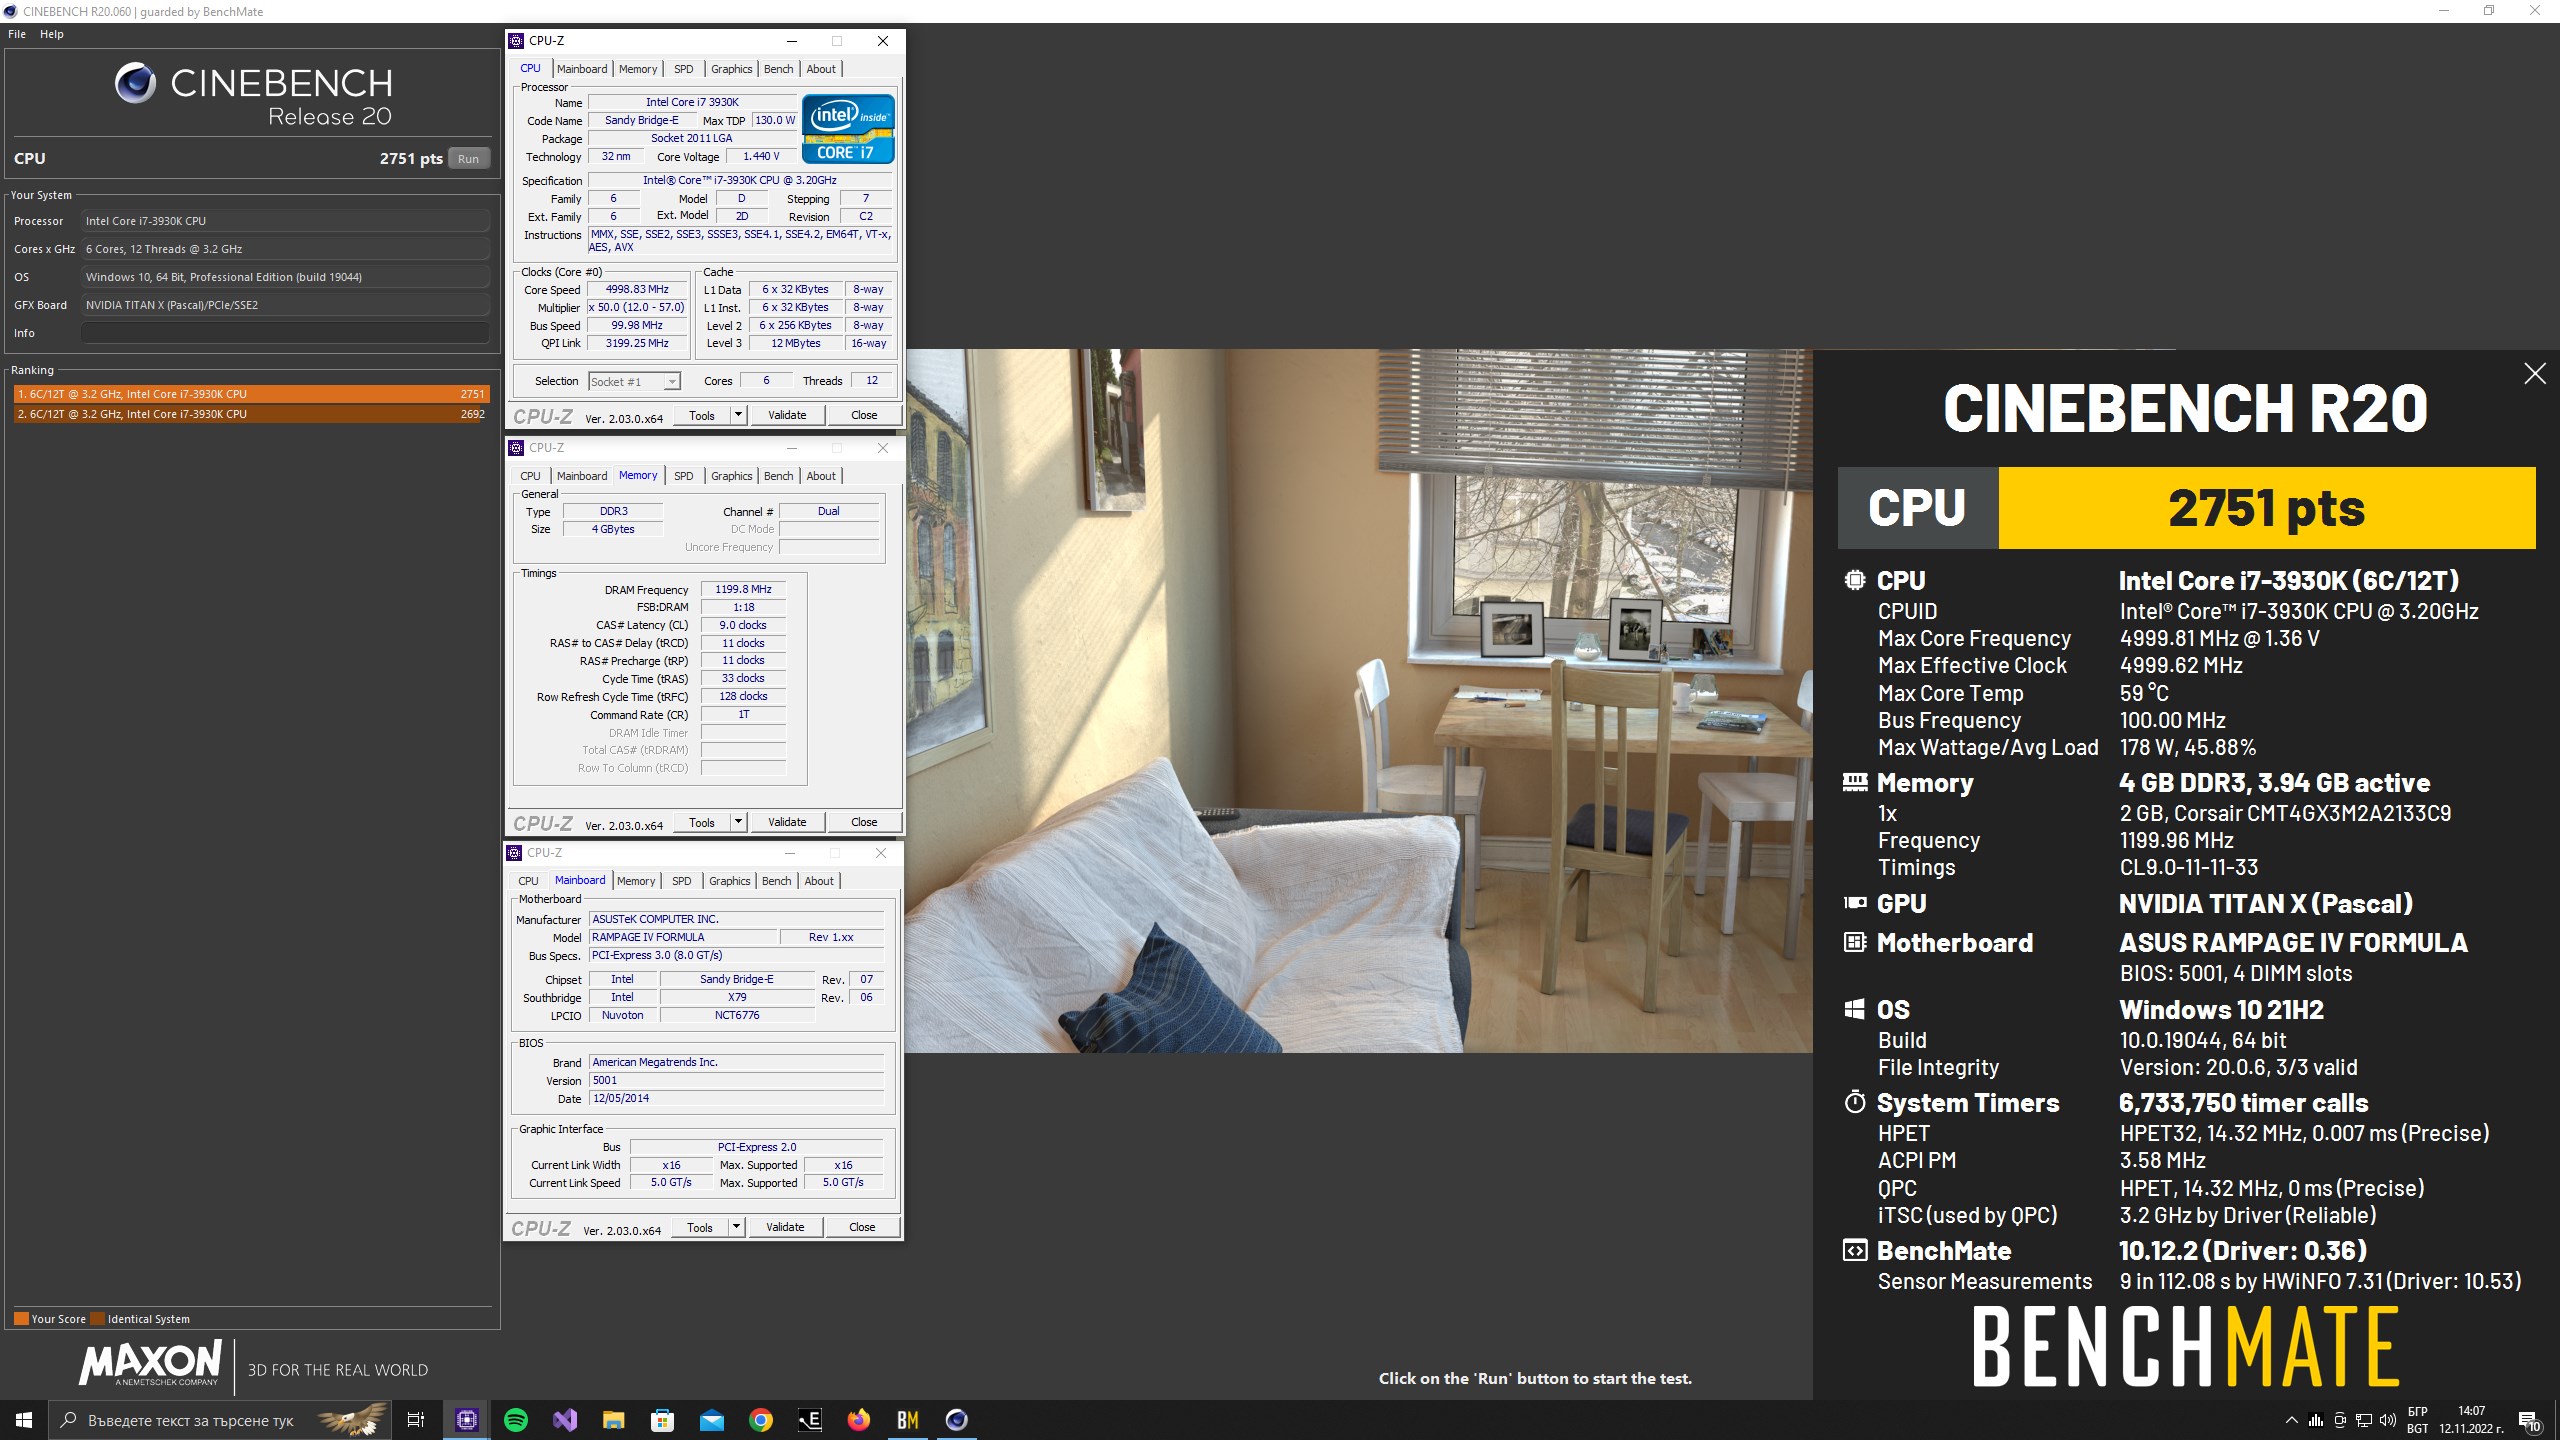Open the CPU-Z app in the taskbar
The image size is (2560, 1440).
(467, 1420)
